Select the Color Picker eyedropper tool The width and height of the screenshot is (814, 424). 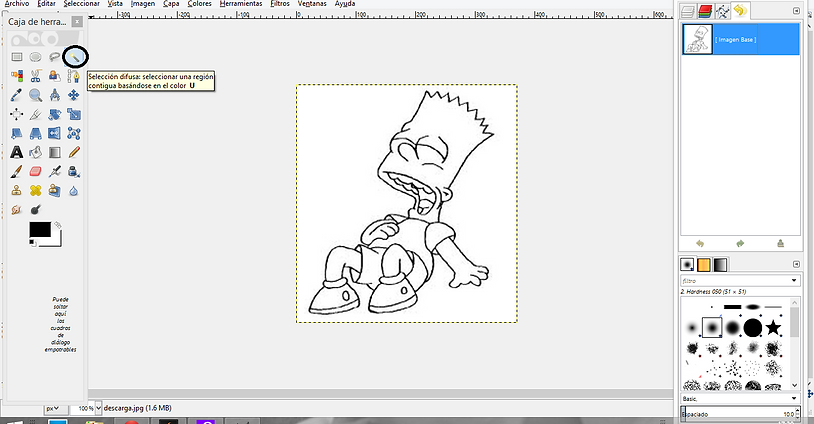[17, 95]
